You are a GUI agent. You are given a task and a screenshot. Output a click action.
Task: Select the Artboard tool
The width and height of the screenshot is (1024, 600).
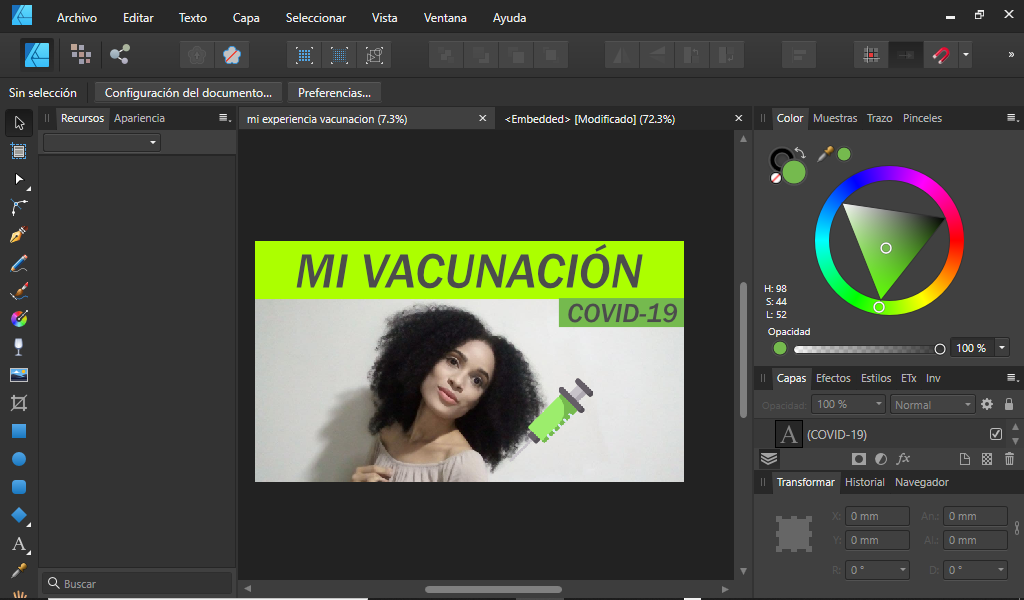tap(19, 151)
